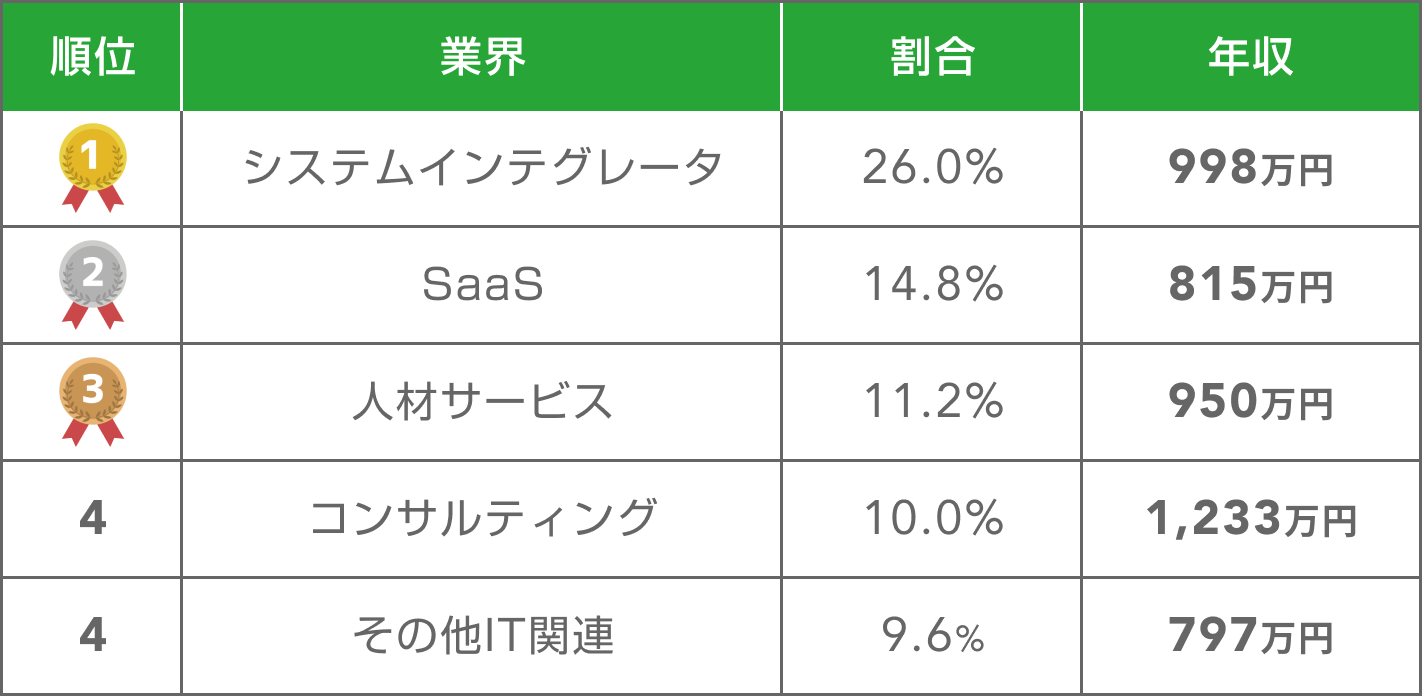Click the コンサルティング industry cell

tap(482, 519)
